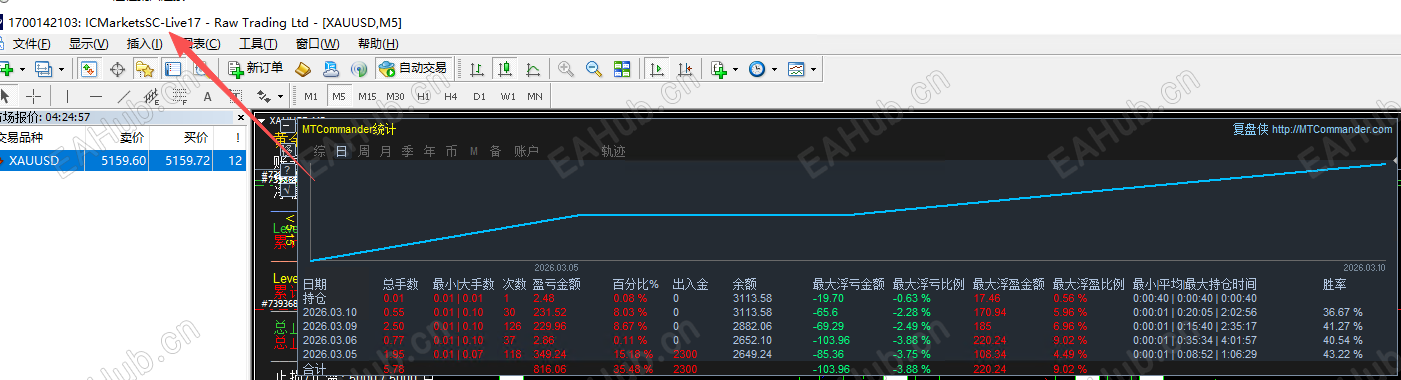Image resolution: width=1401 pixels, height=380 pixels.
Task: Select the 轨迹 statistics tab
Action: tap(613, 151)
